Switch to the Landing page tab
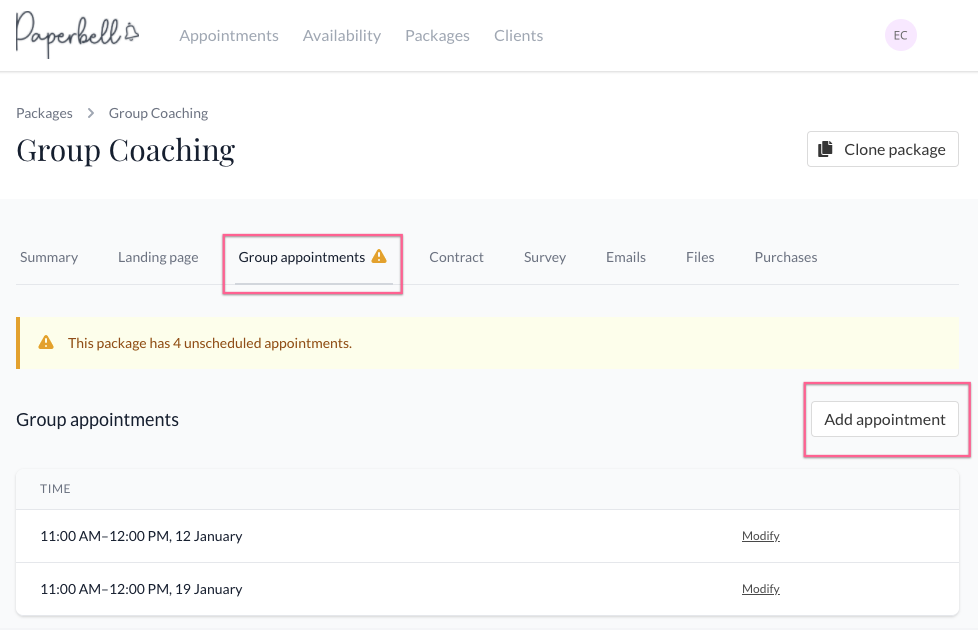 pos(158,257)
